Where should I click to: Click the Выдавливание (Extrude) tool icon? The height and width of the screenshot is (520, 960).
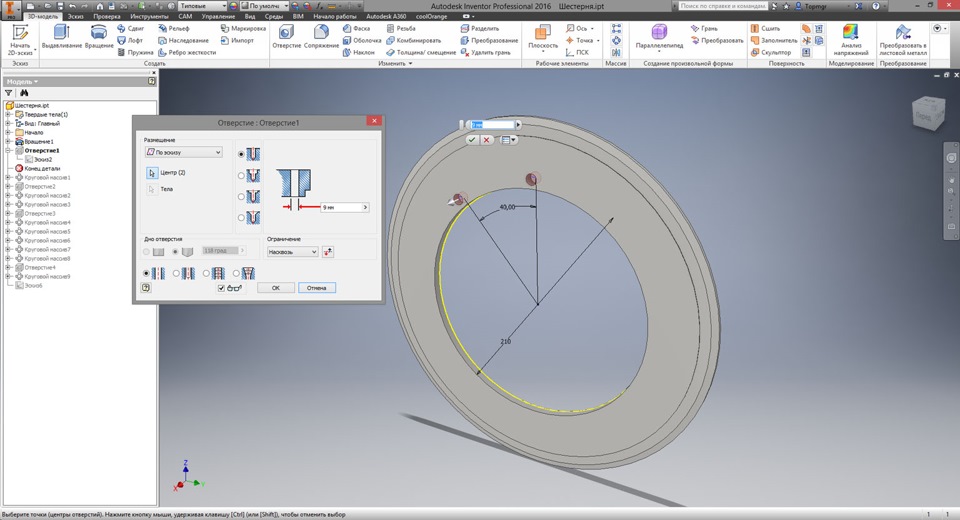62,34
